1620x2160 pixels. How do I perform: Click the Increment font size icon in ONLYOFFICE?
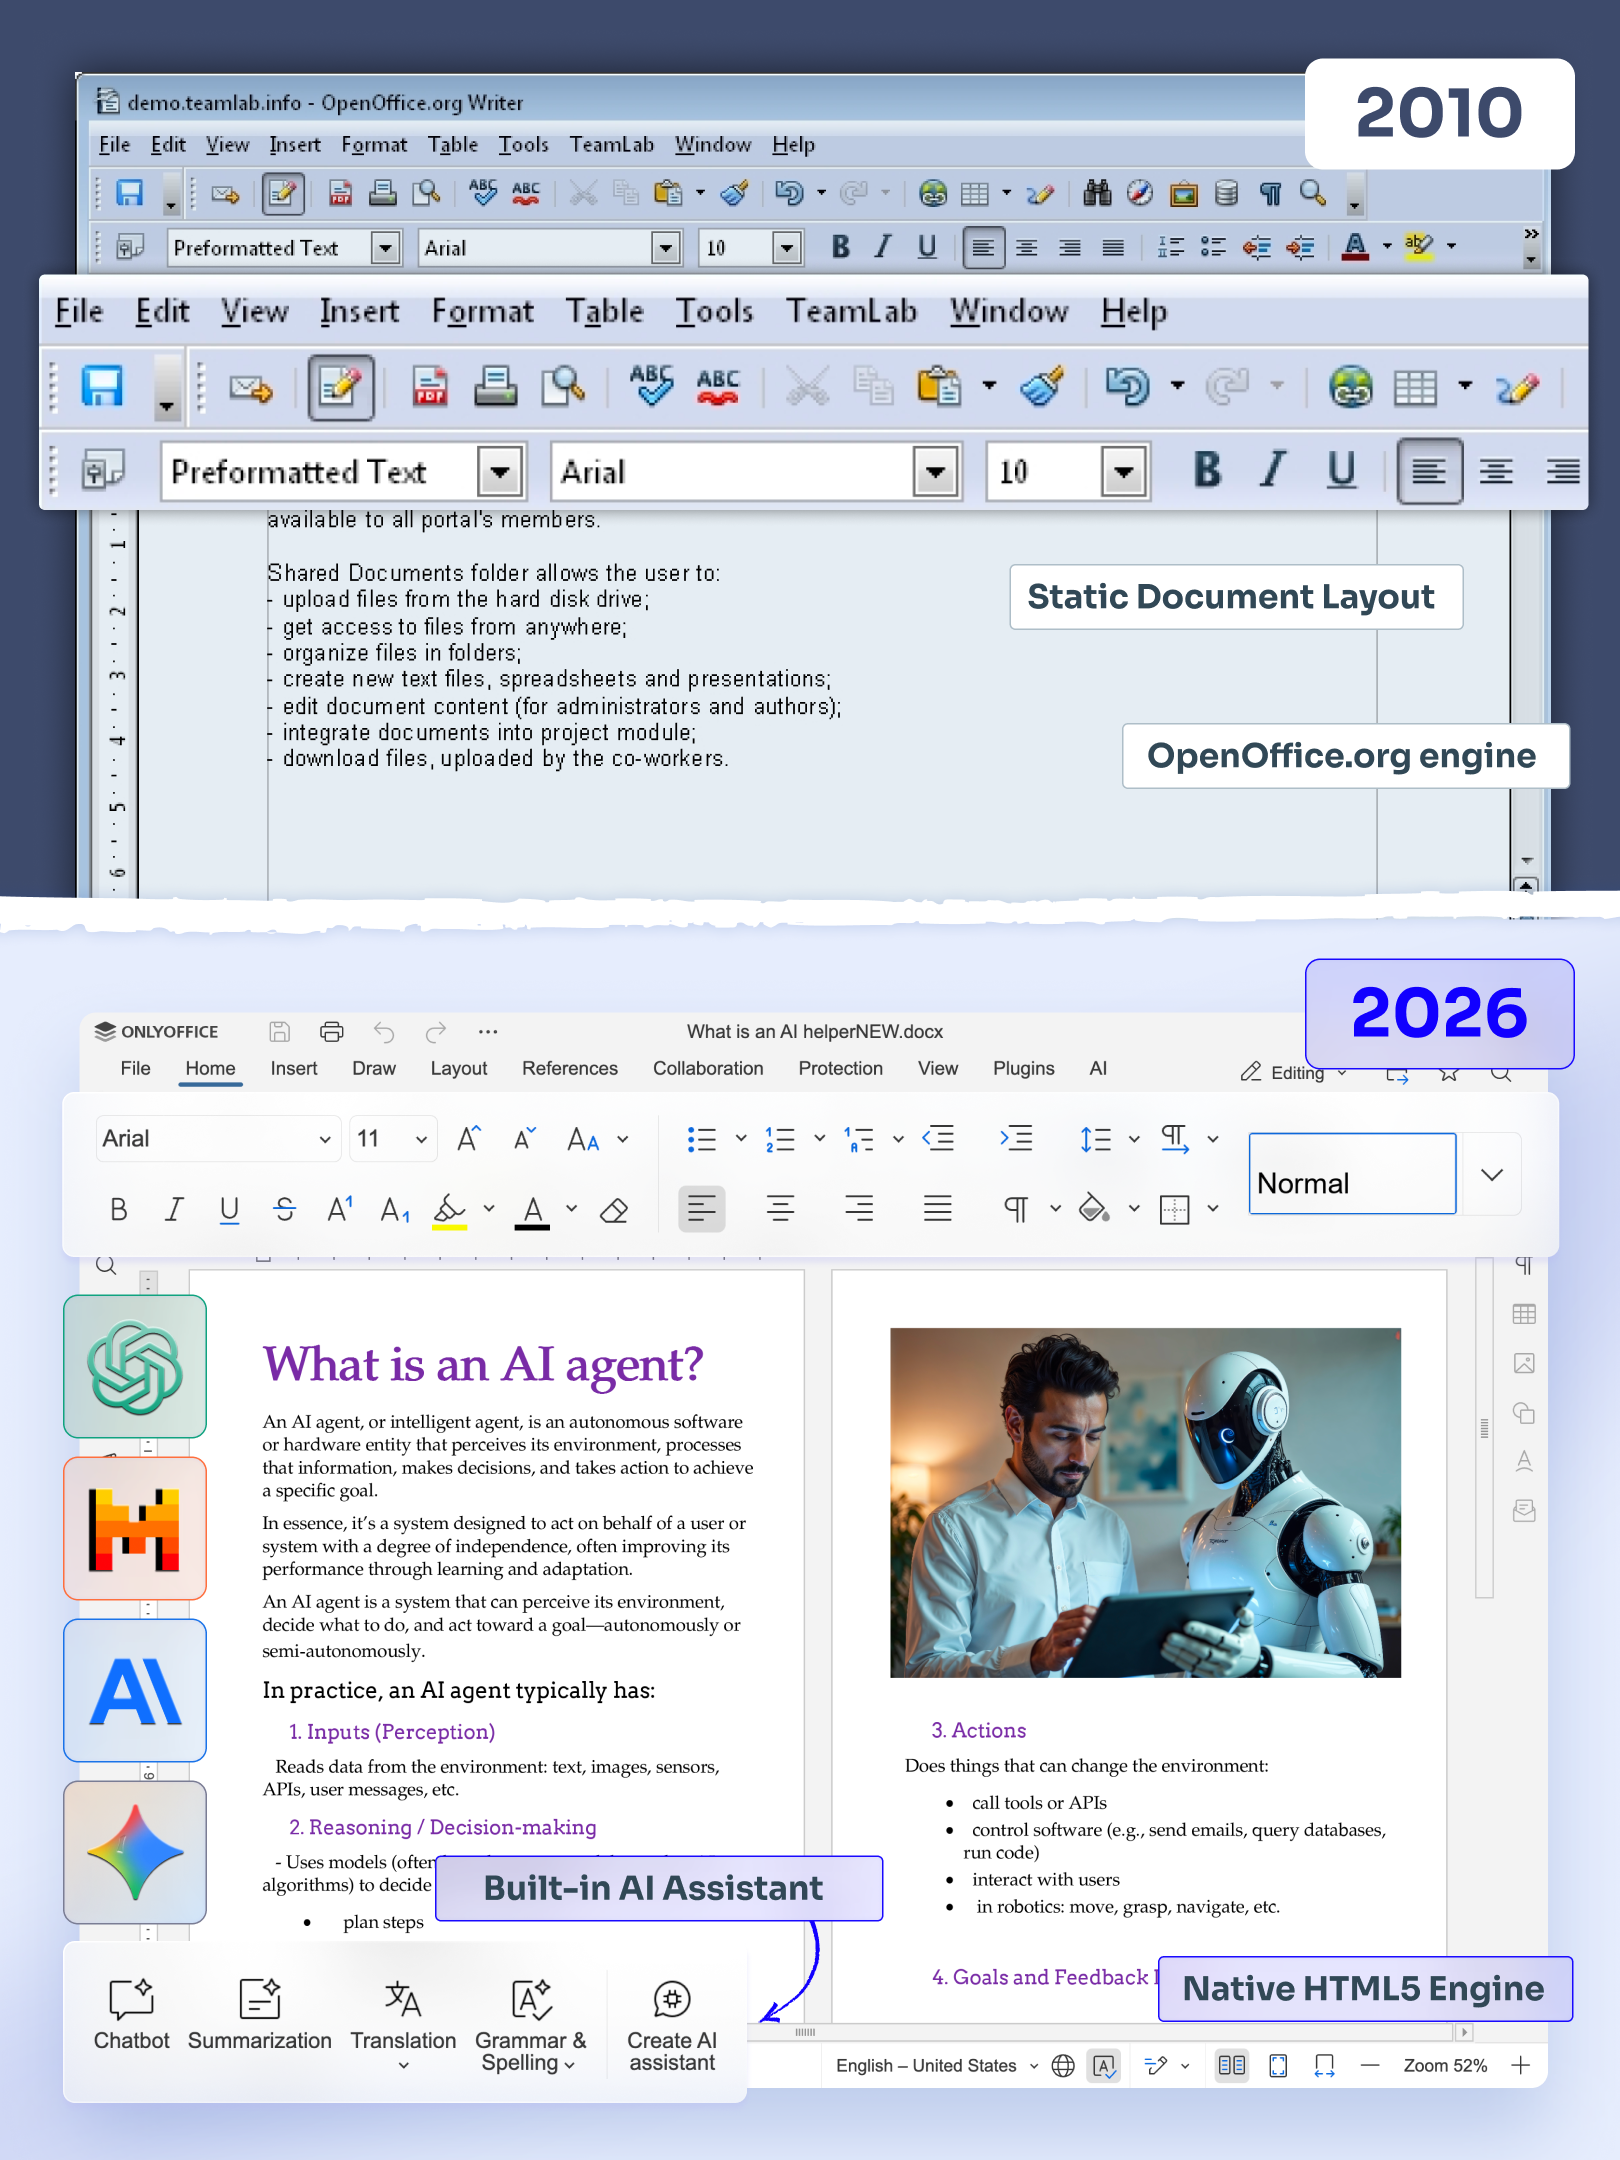tap(468, 1138)
